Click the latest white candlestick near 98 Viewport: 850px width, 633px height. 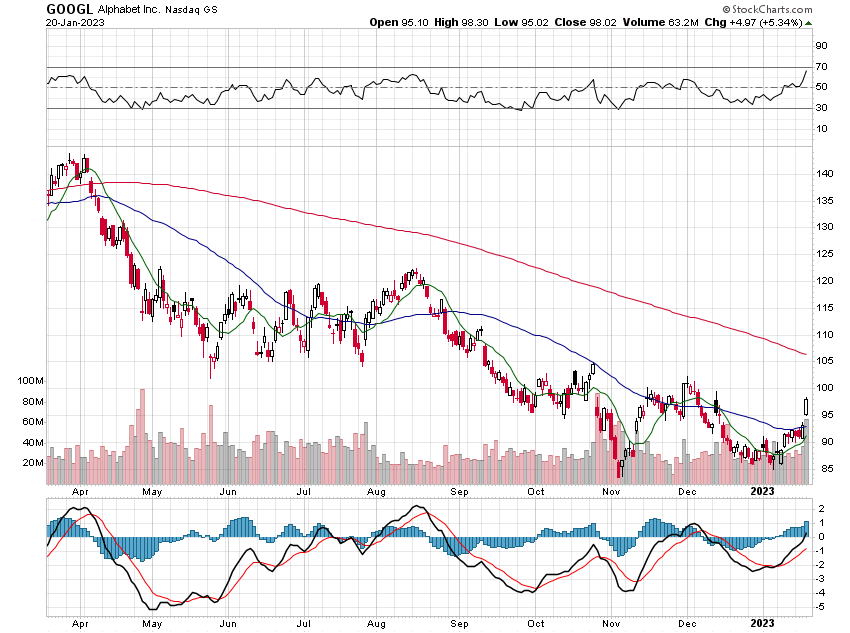tap(807, 406)
